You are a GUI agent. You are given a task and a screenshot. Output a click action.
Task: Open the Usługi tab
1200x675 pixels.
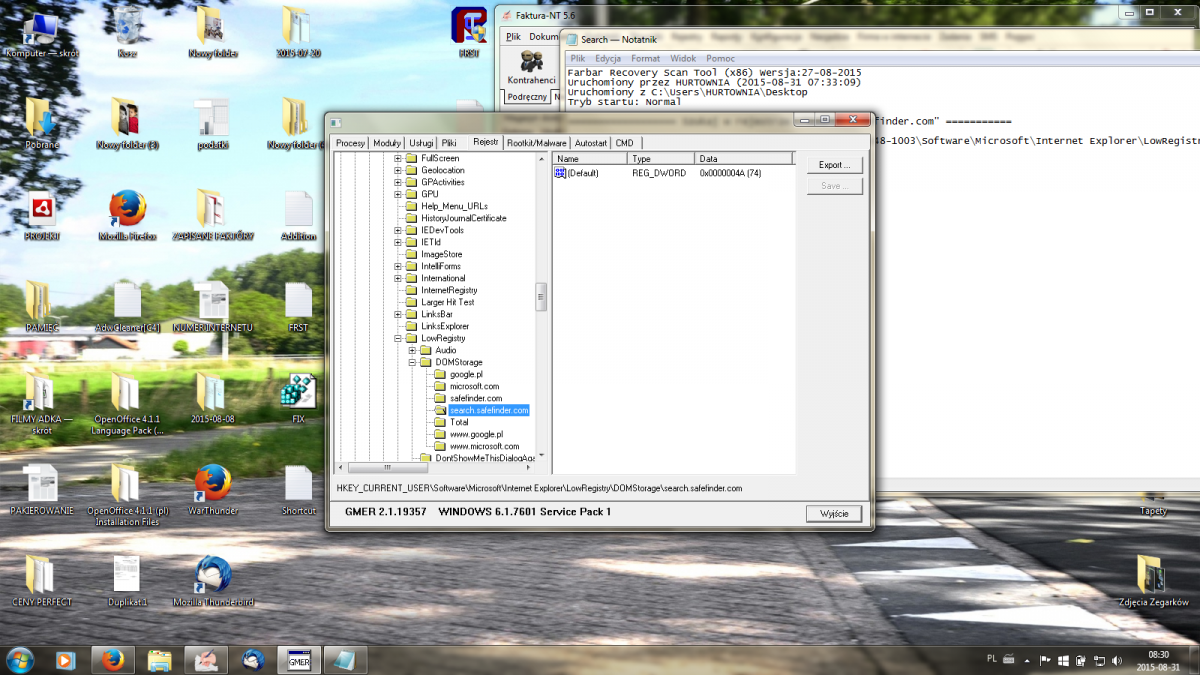(x=421, y=143)
